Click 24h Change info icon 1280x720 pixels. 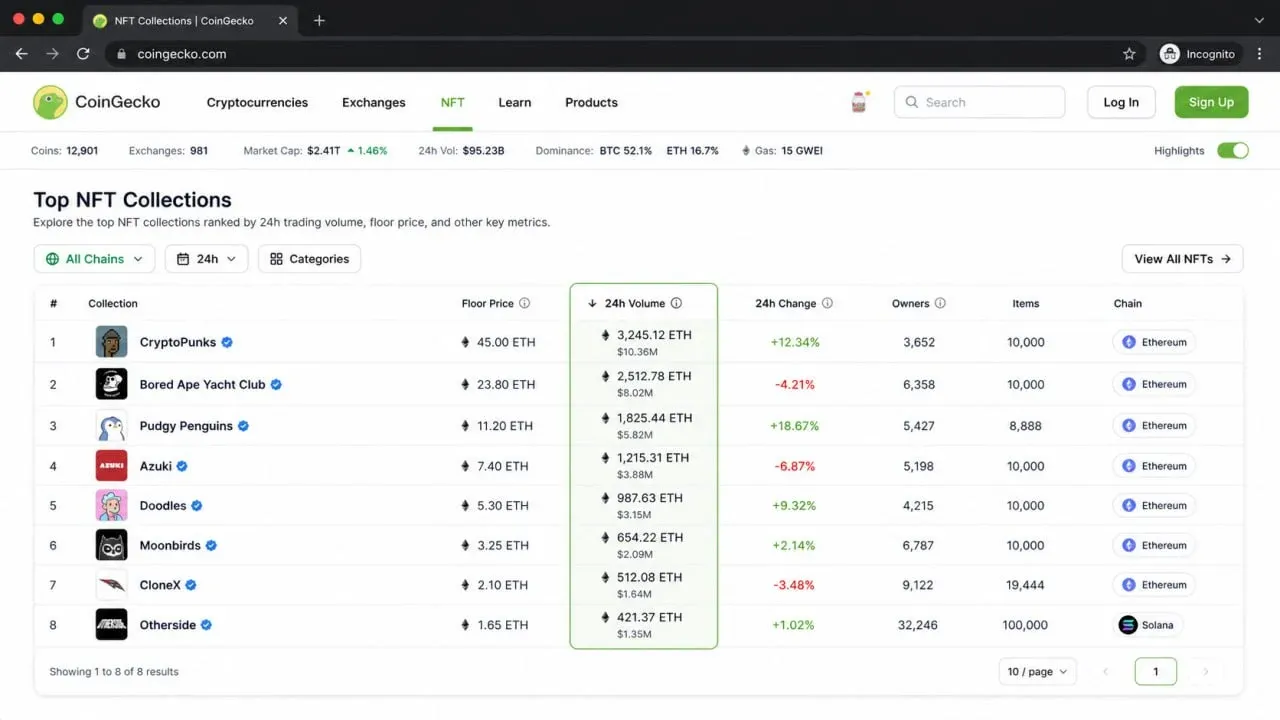click(827, 303)
